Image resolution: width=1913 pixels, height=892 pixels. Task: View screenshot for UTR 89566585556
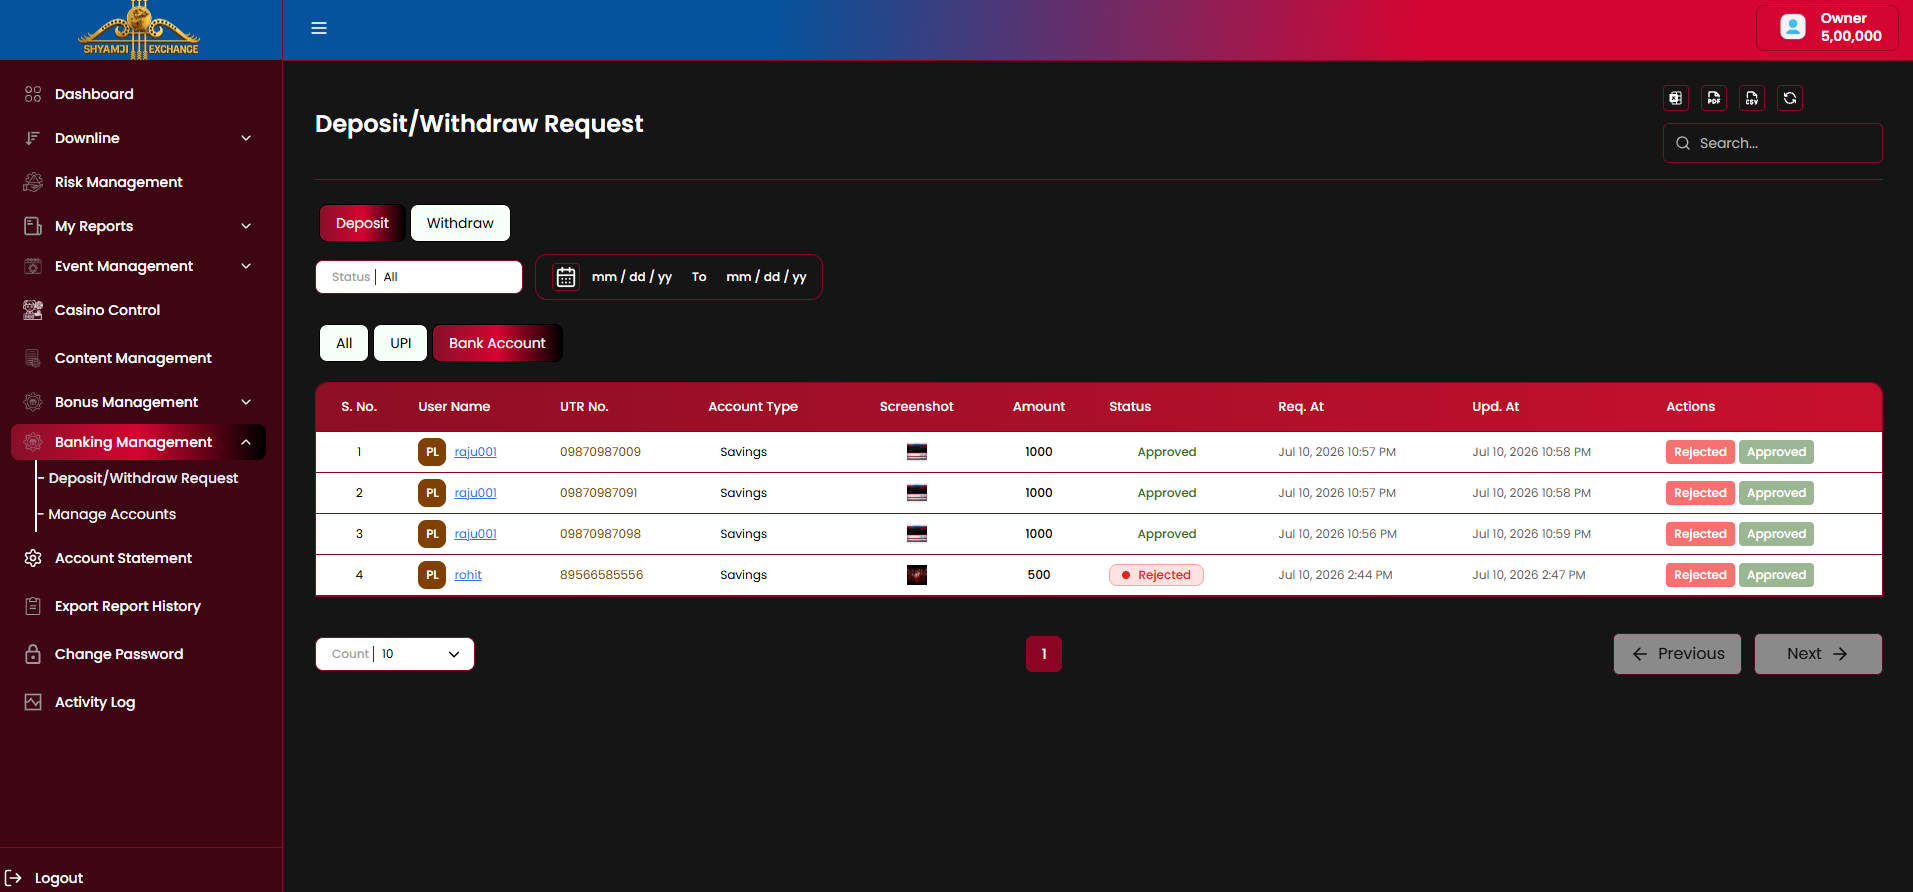(x=917, y=575)
